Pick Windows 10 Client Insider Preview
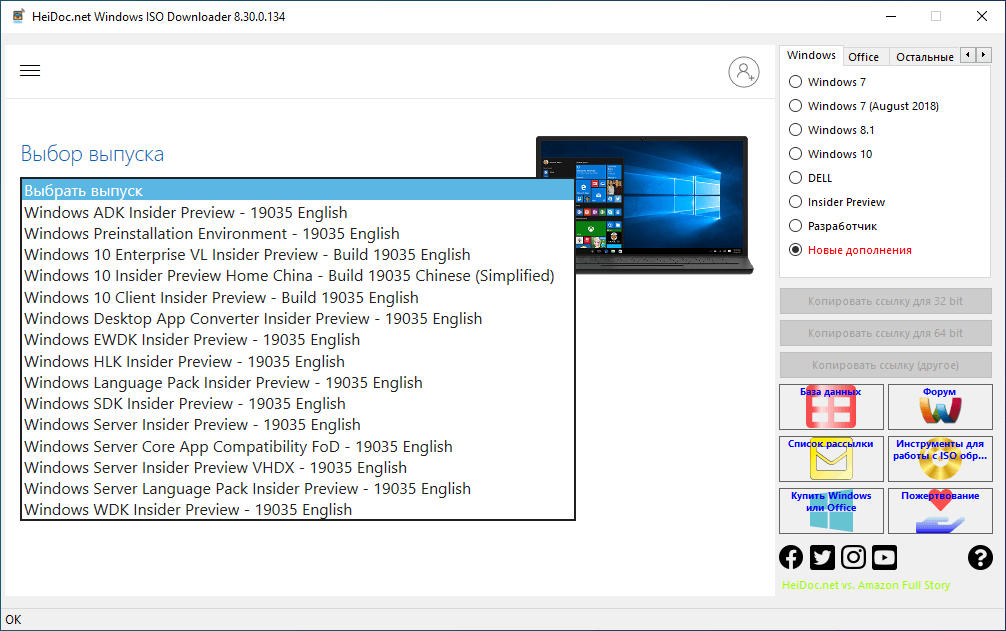 [x=298, y=298]
